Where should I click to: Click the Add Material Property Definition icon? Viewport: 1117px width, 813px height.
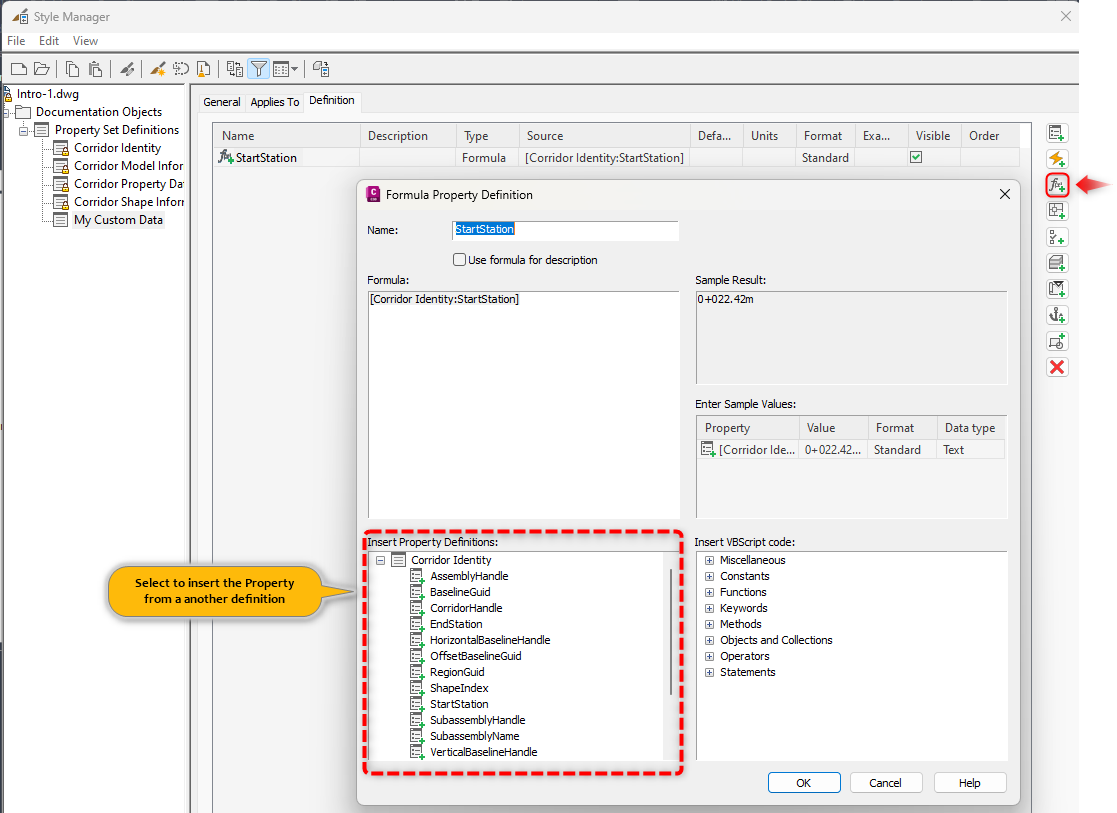tap(1057, 263)
